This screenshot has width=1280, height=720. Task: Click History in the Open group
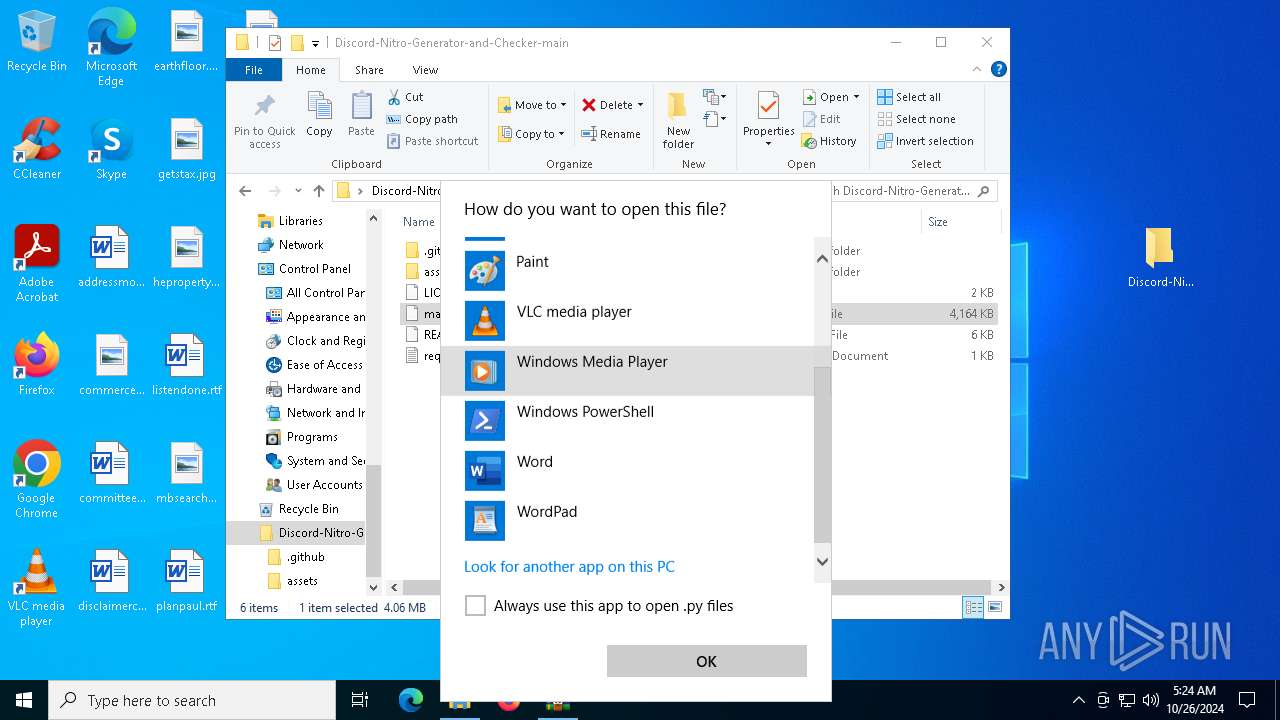(x=829, y=141)
